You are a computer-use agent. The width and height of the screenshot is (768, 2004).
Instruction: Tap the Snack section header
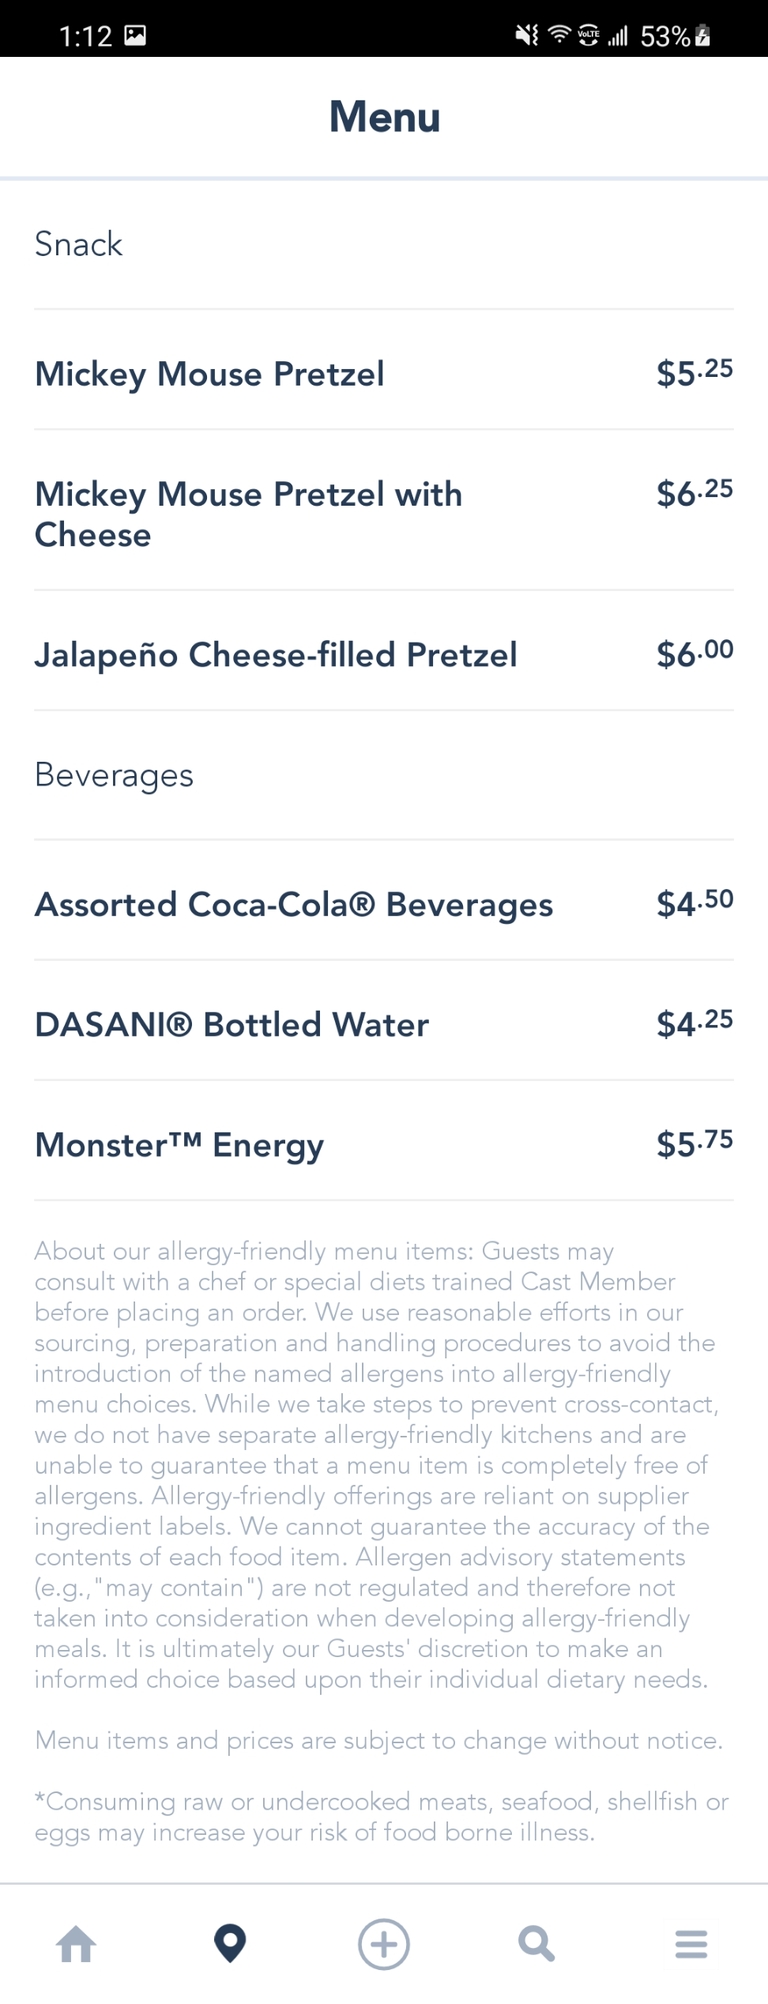pyautogui.click(x=78, y=244)
